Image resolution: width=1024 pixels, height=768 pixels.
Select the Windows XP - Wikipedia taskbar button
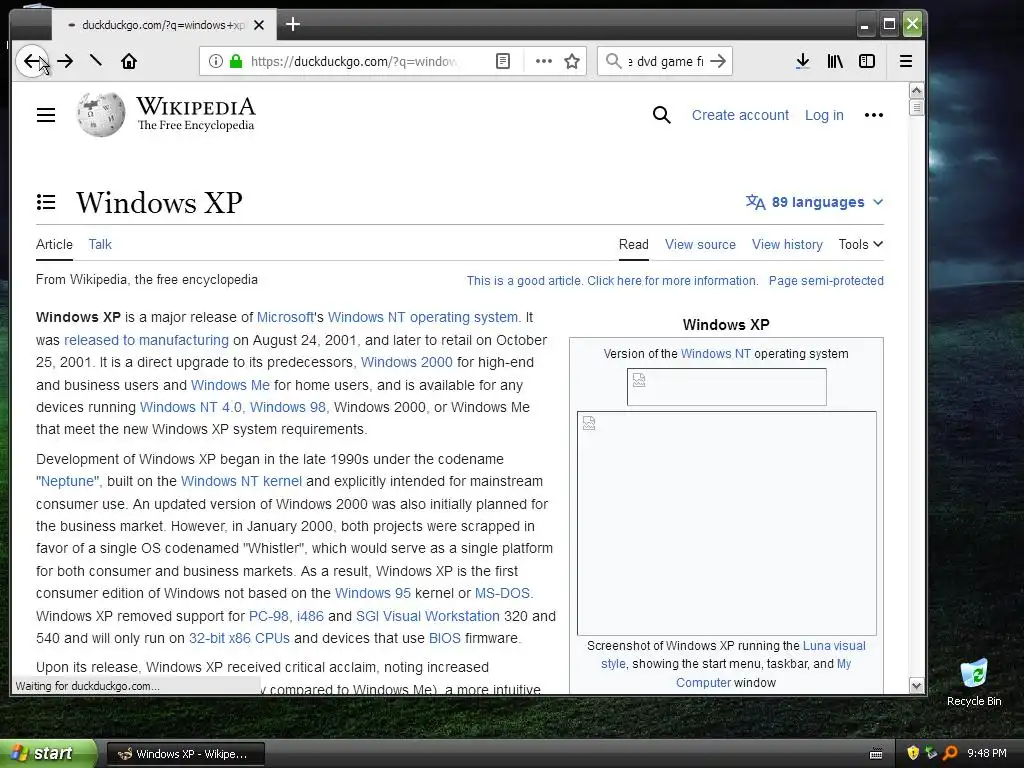185,754
